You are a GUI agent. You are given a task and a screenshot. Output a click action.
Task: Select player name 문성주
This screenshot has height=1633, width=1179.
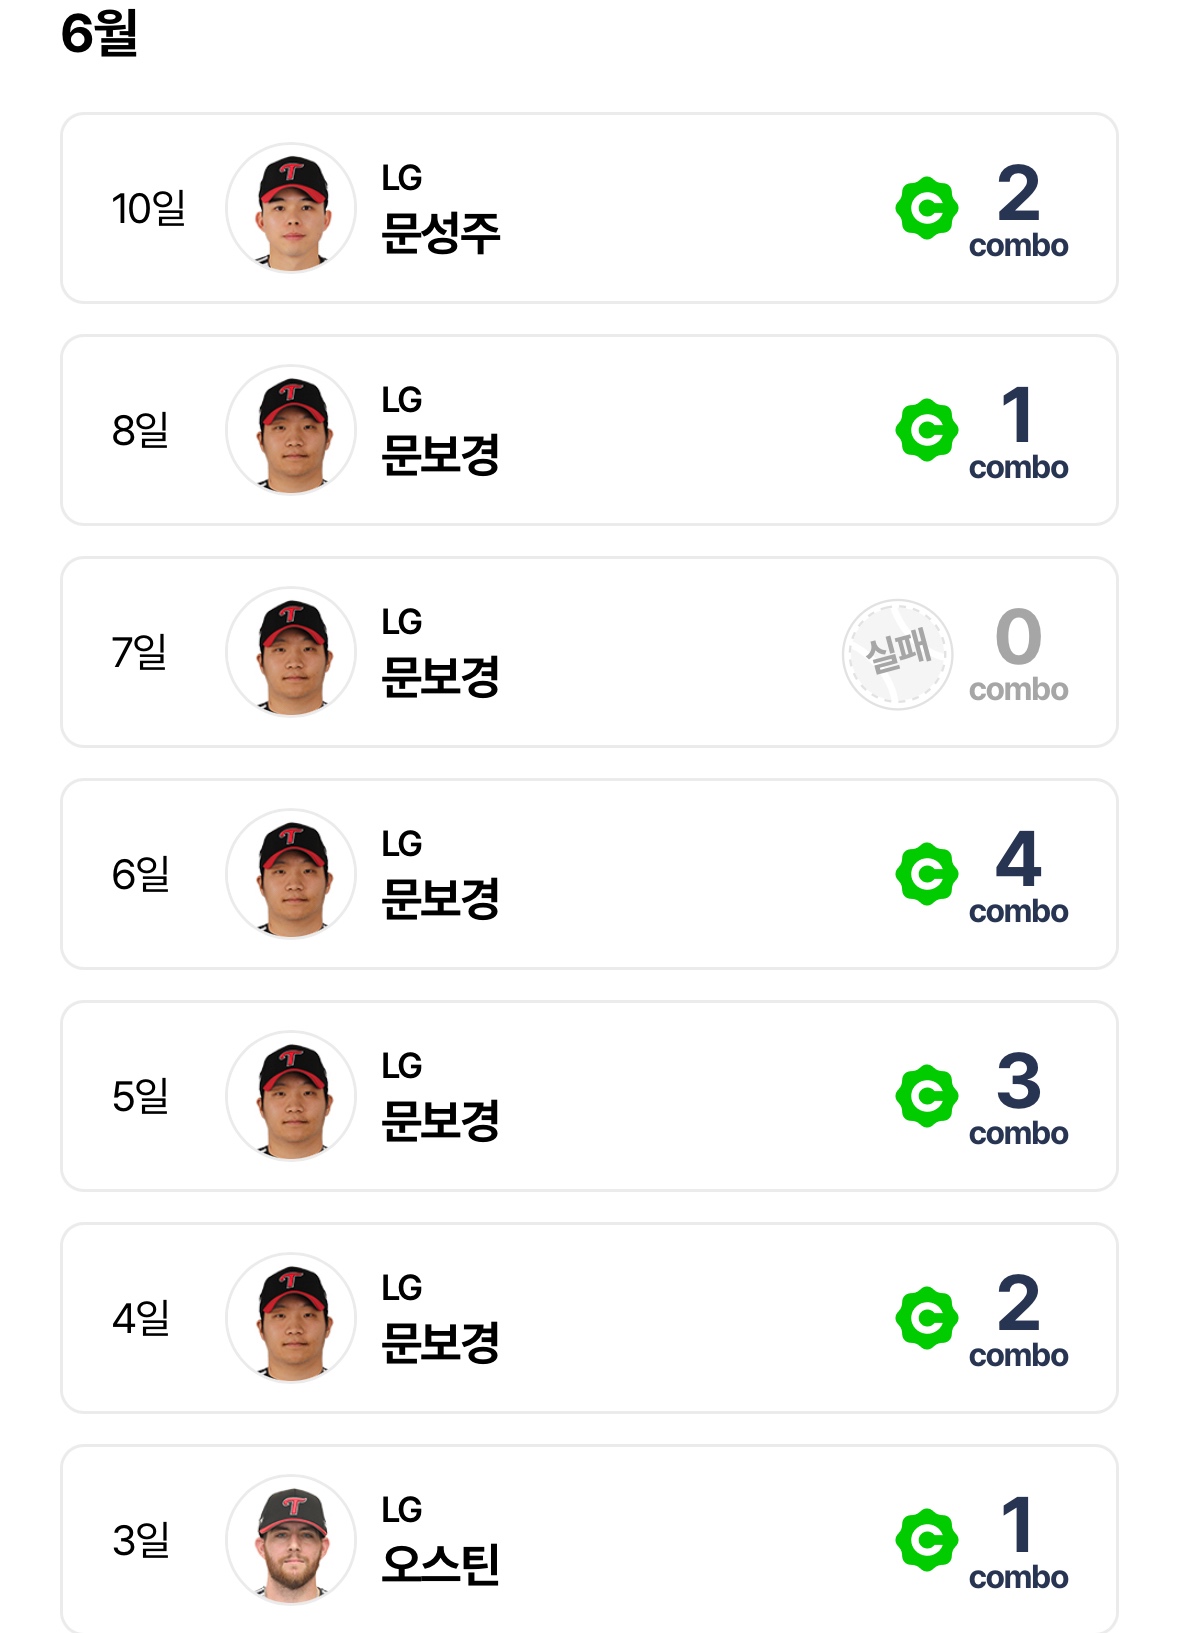coord(440,233)
